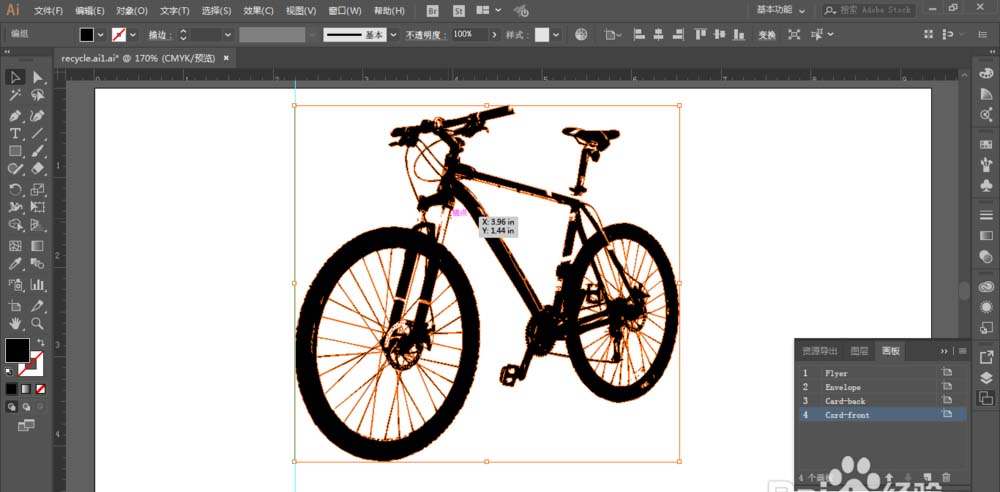Viewport: 1000px width, 492px height.
Task: Click the Bridge (Br) icon
Action: coord(432,11)
